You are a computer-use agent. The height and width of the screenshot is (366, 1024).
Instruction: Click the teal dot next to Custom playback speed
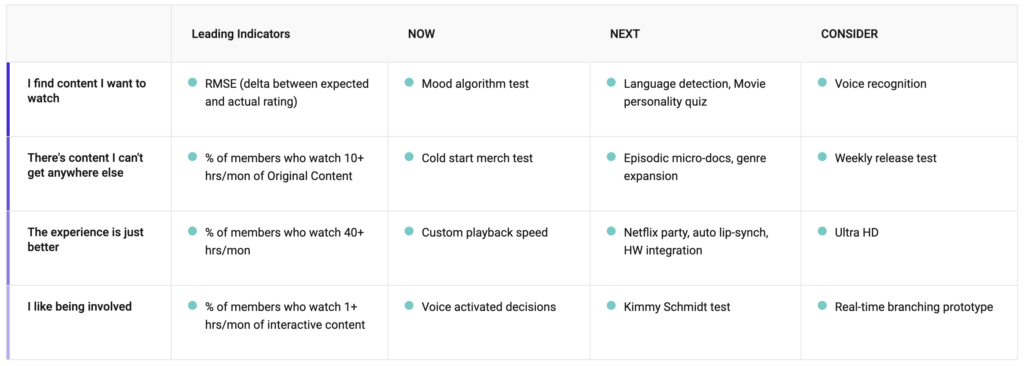point(409,231)
